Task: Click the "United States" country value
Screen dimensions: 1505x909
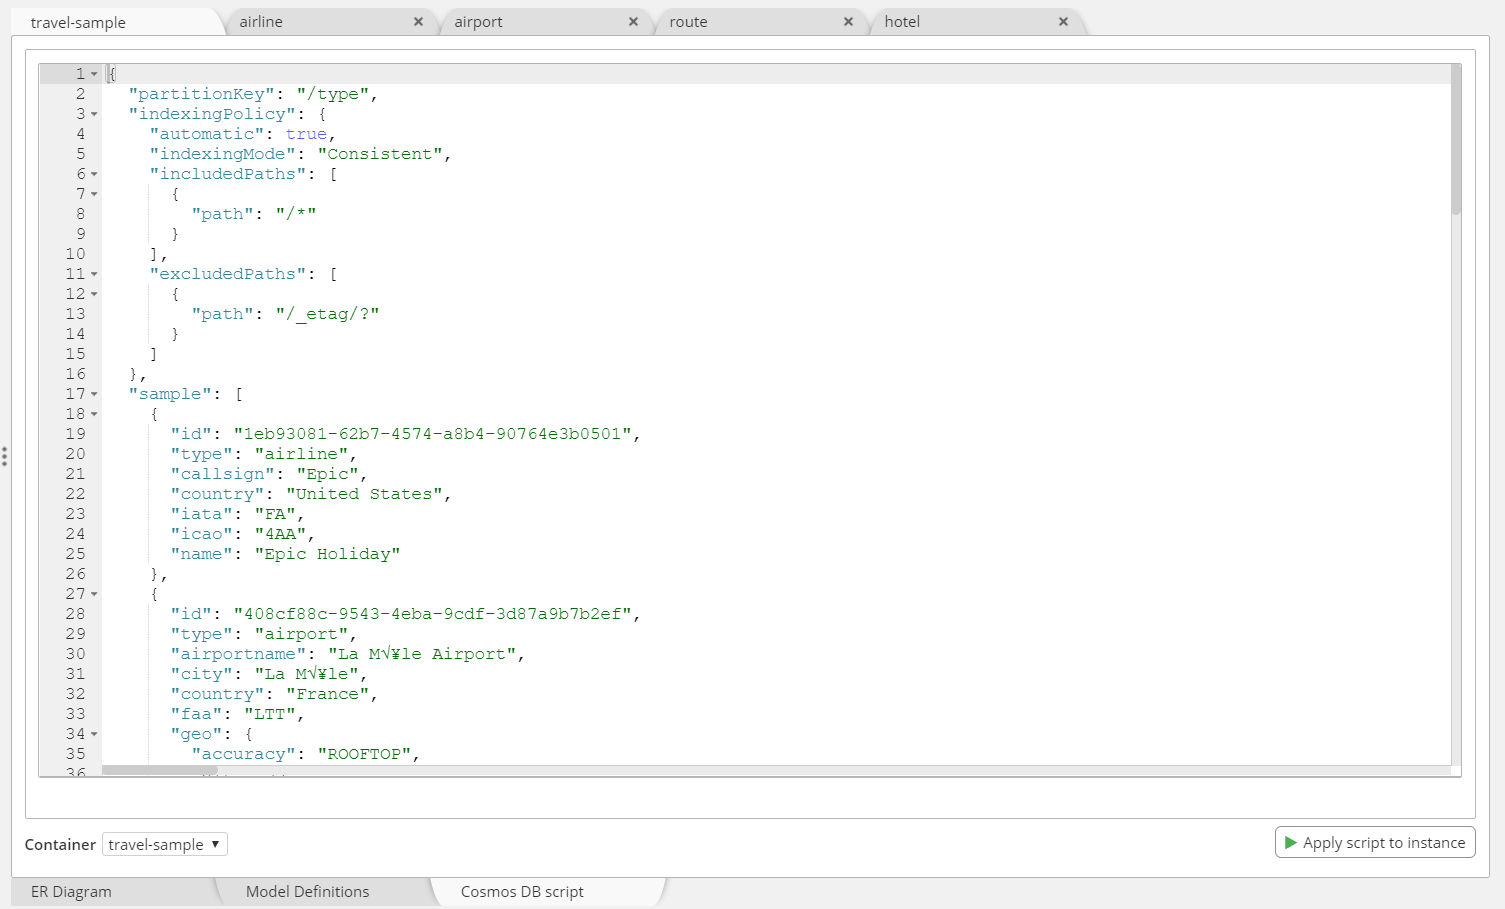Action: click(x=364, y=494)
